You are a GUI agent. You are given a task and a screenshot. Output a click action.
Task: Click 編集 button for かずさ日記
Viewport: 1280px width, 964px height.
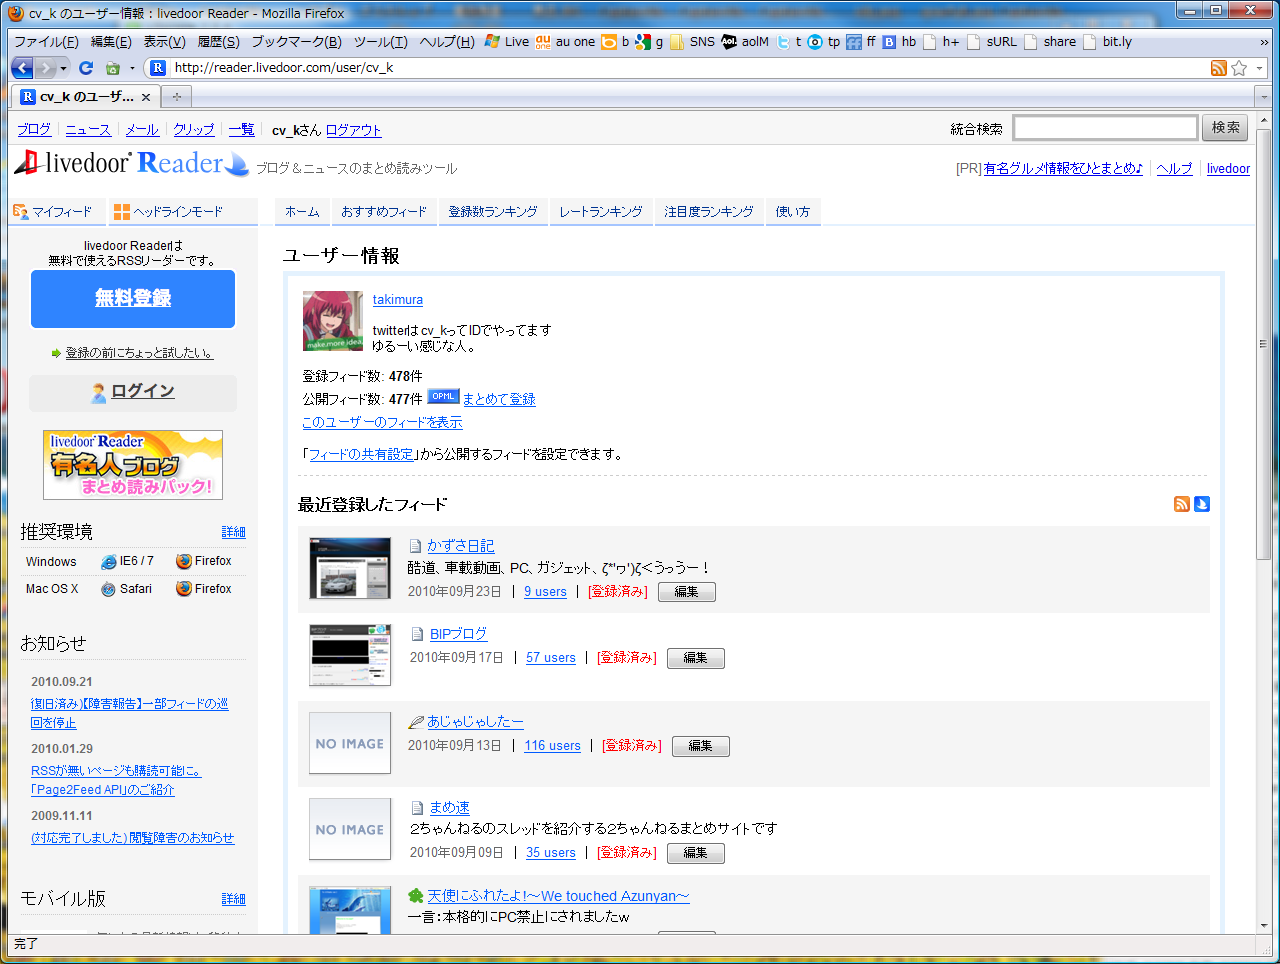(x=687, y=592)
